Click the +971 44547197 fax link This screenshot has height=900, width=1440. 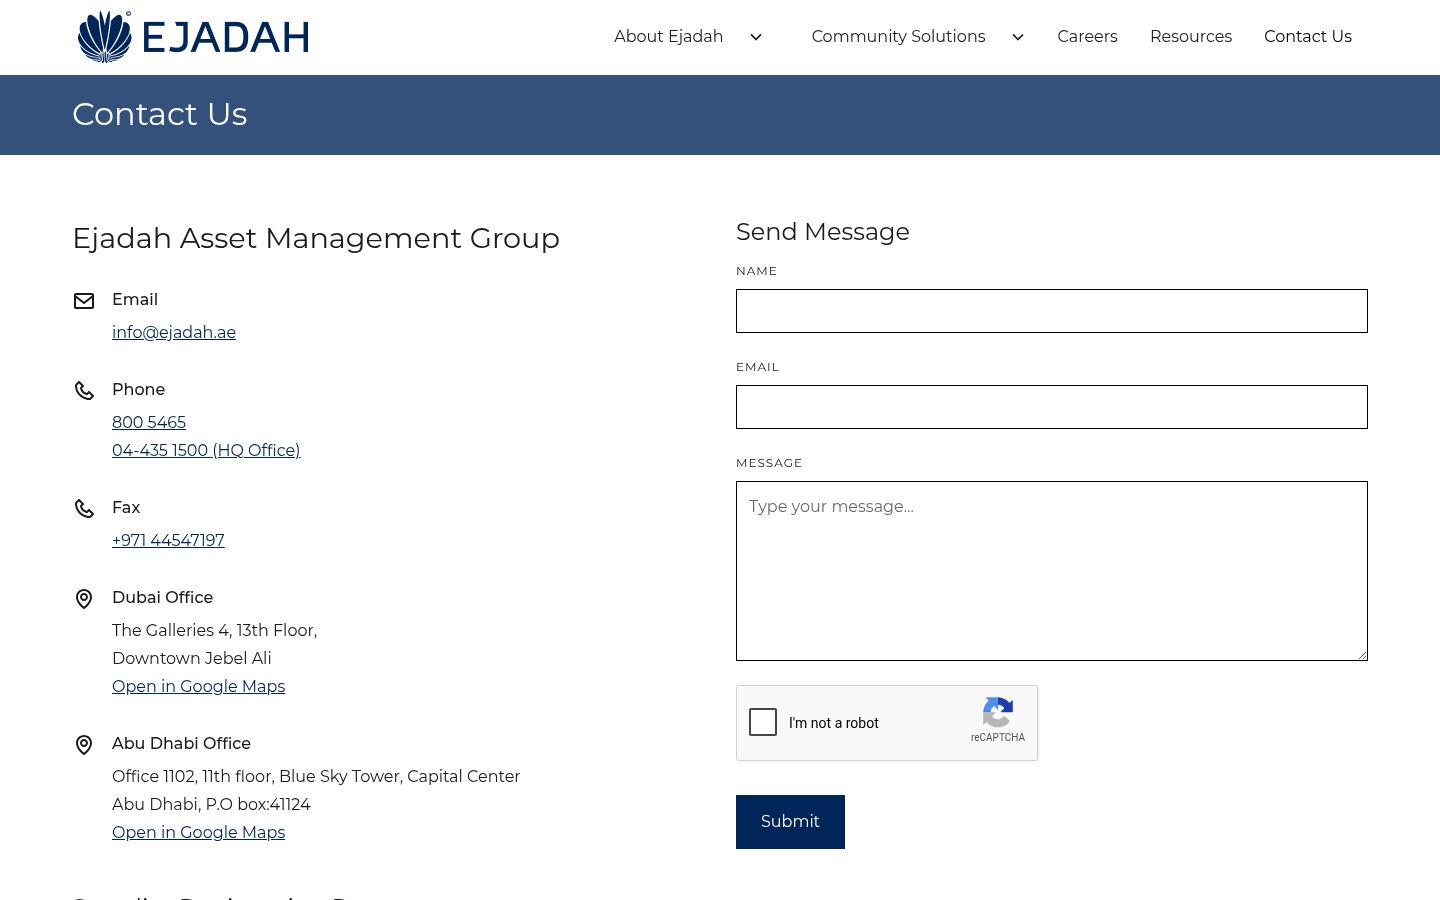168,540
